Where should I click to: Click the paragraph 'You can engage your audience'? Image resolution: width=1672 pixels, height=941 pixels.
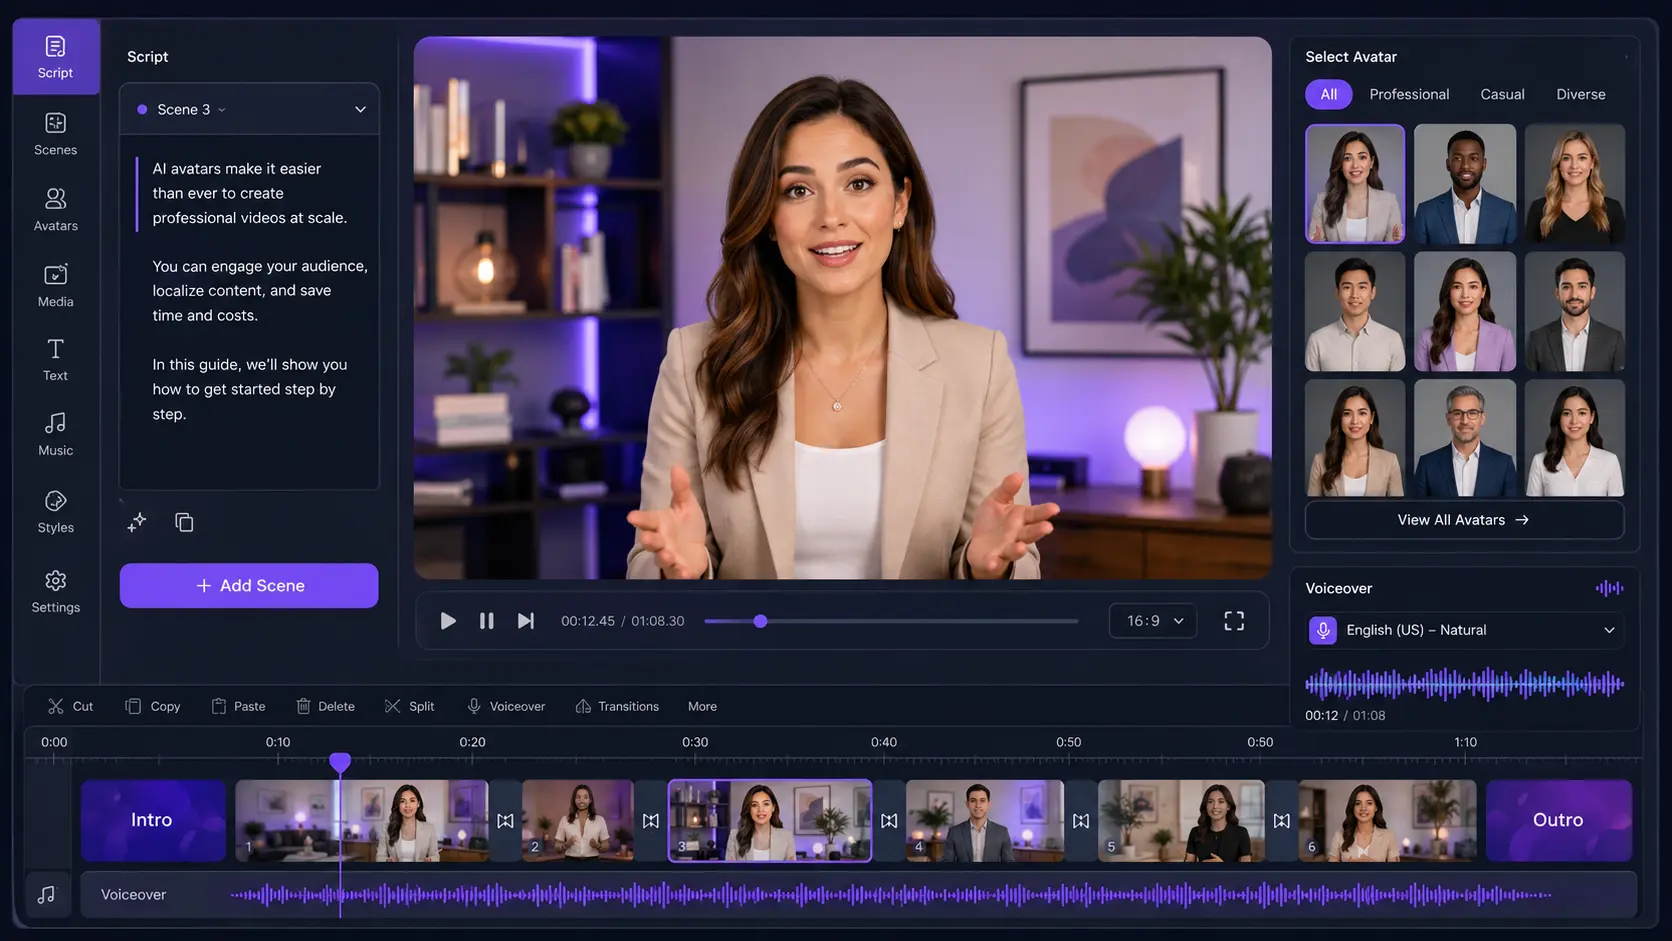pos(260,291)
